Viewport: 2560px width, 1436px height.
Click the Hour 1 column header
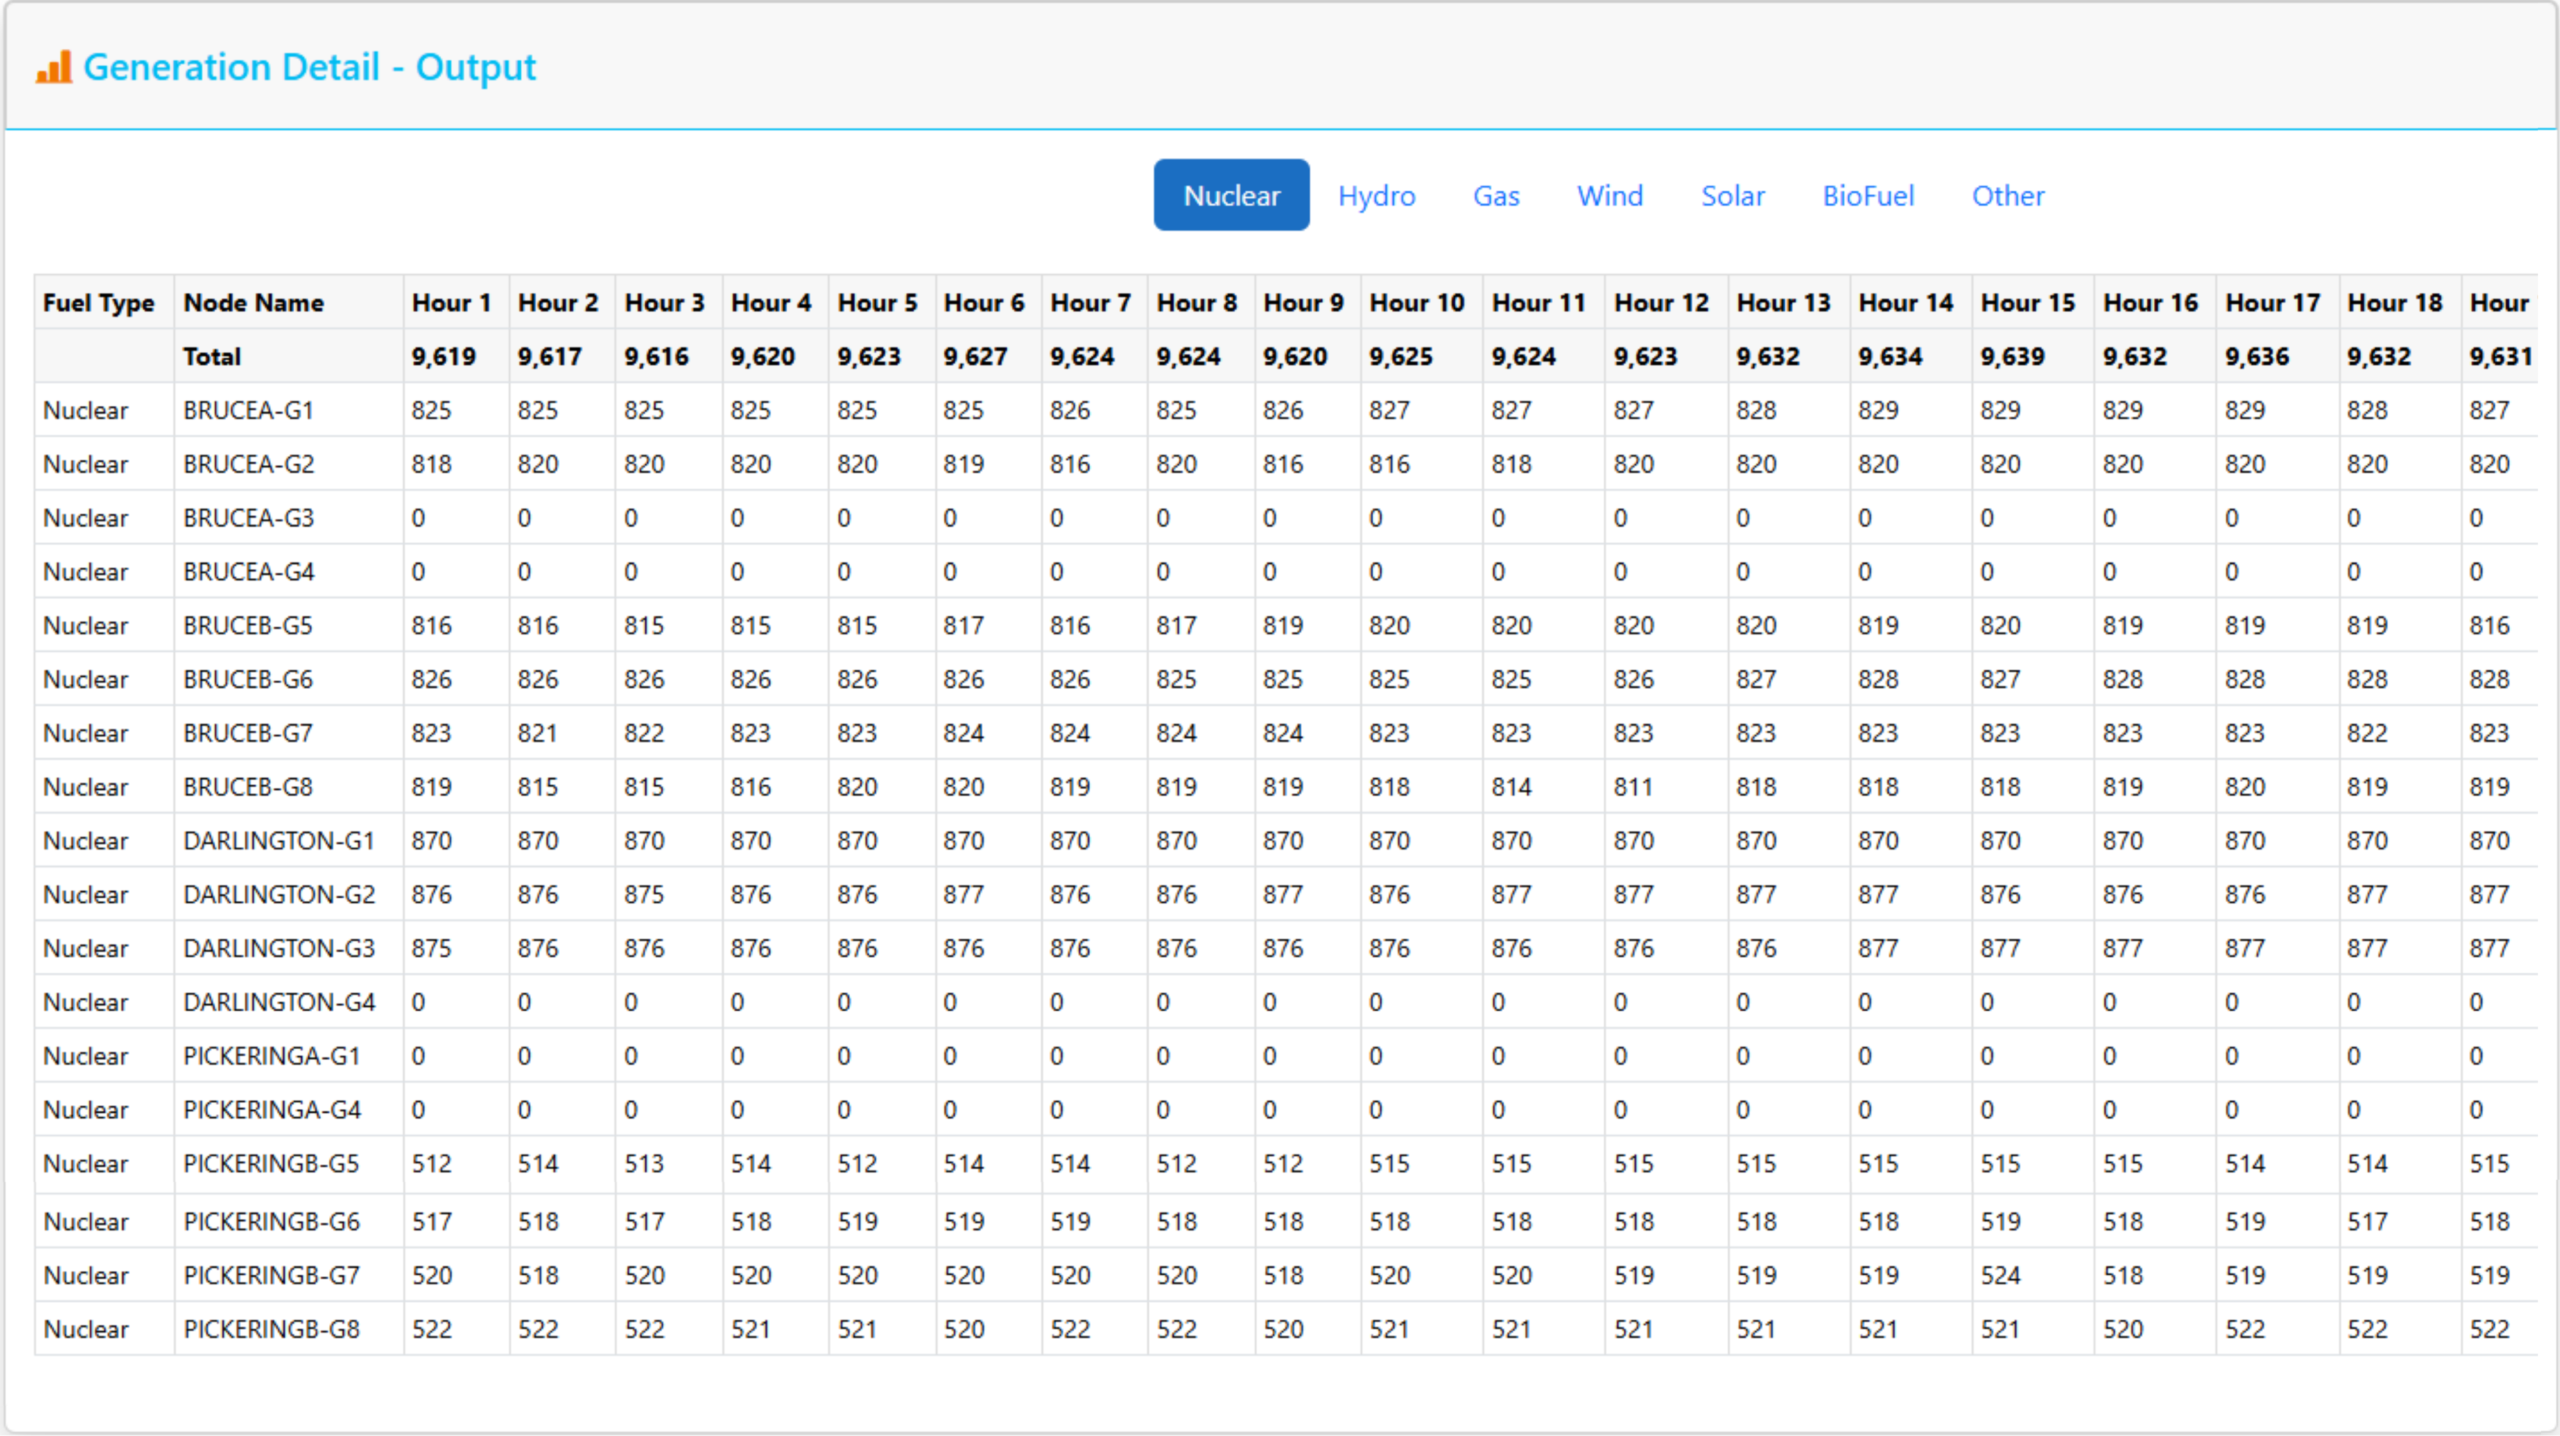pos(451,303)
